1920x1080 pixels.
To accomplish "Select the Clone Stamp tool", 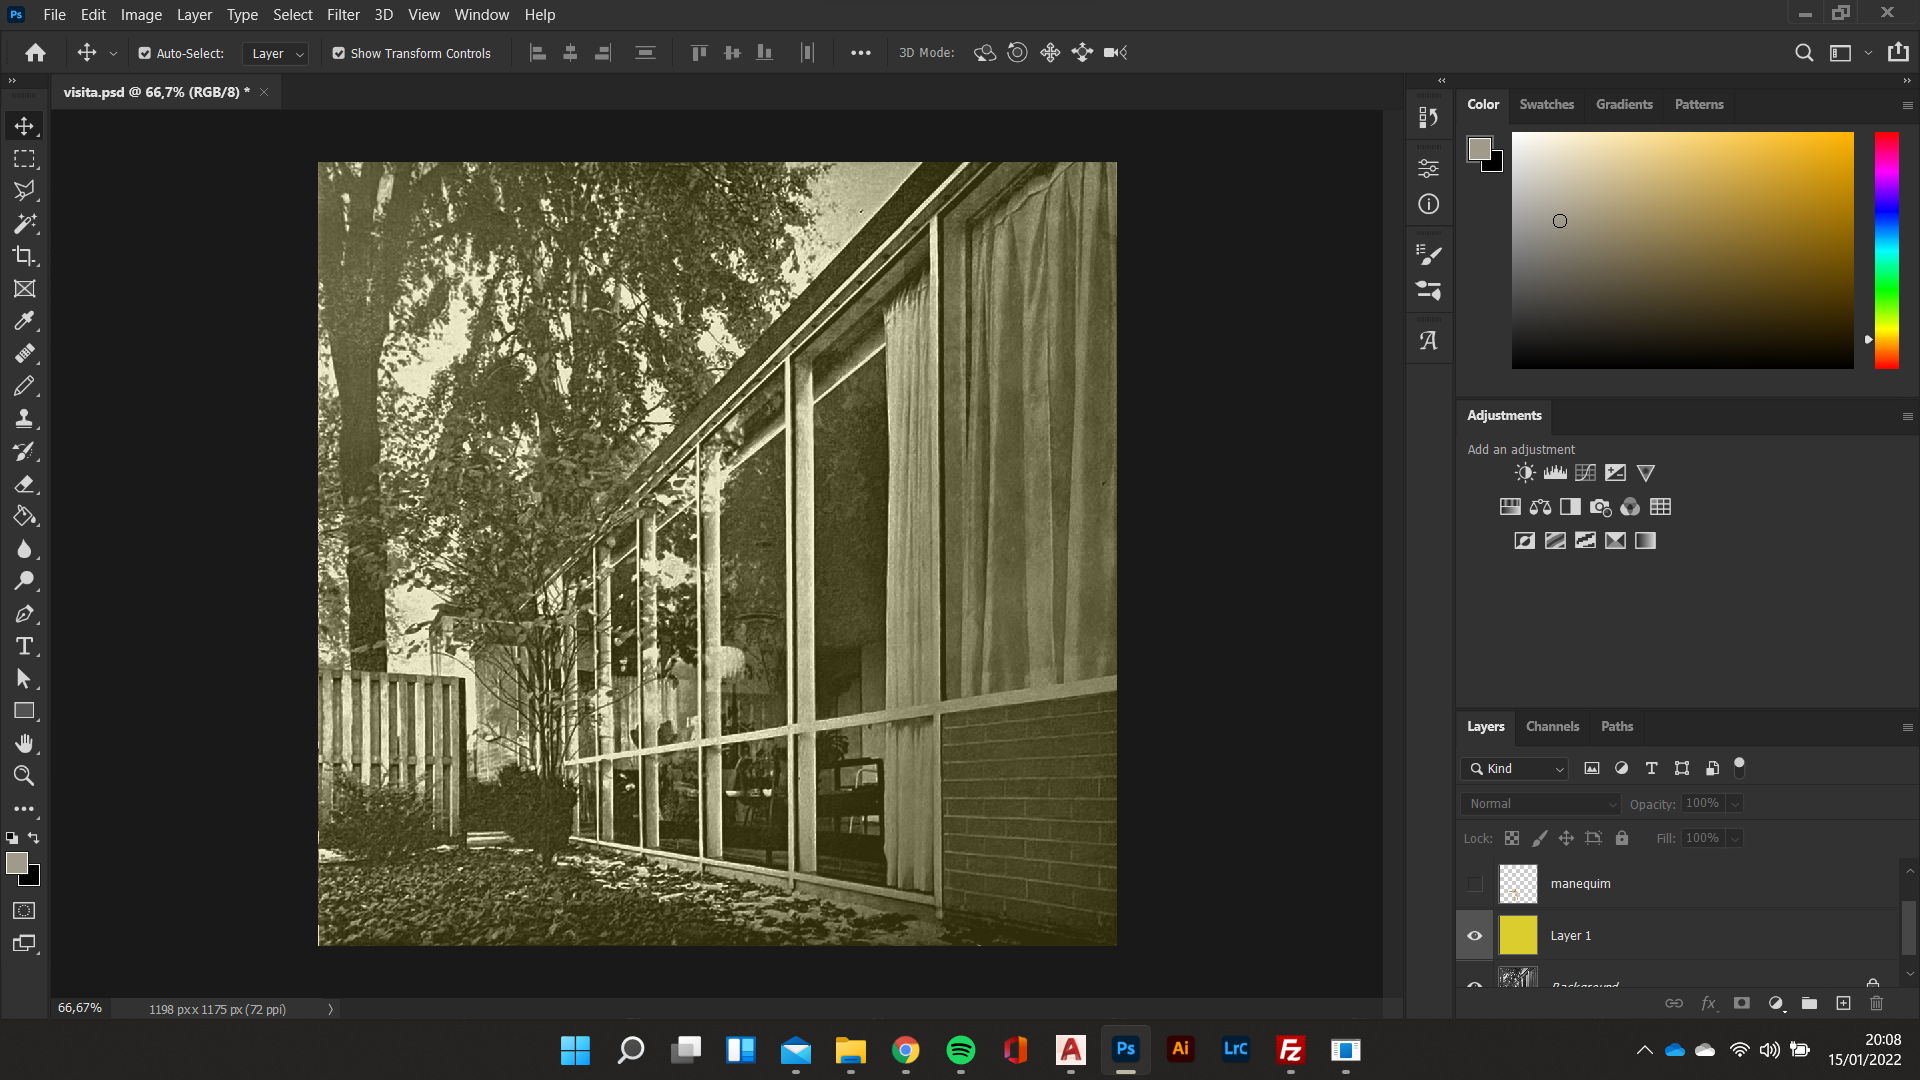I will click(x=24, y=419).
